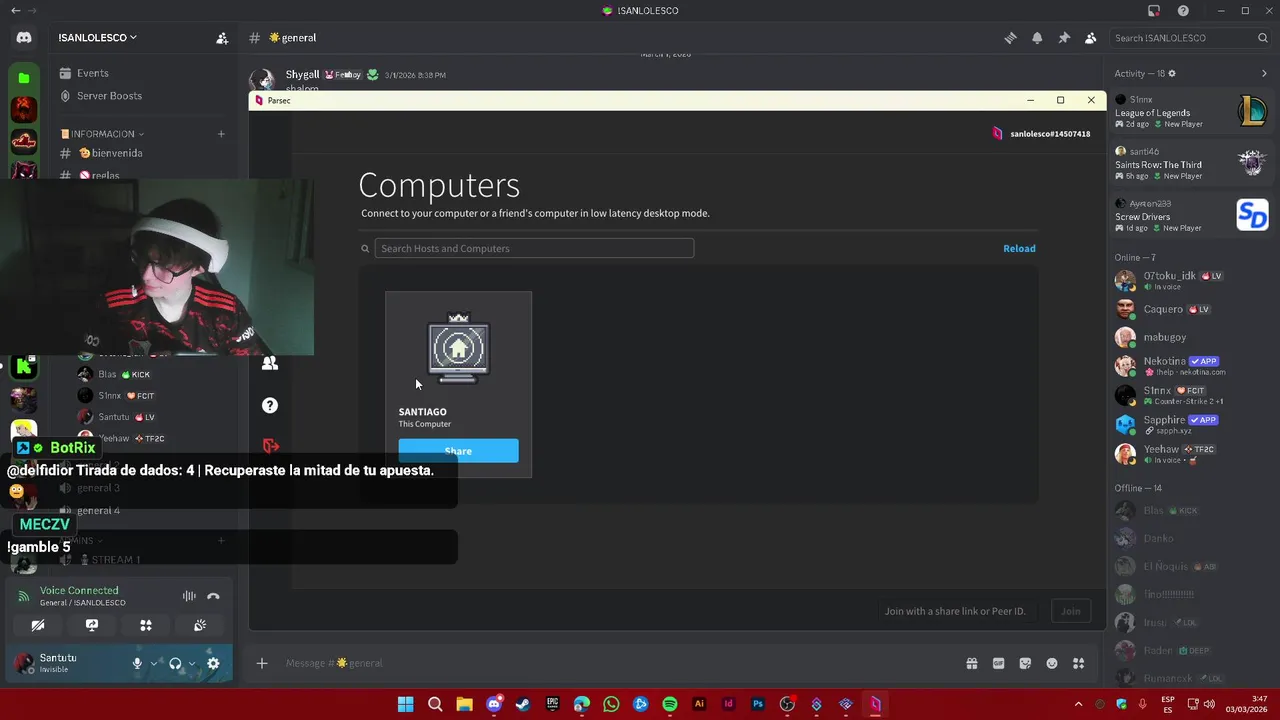Click the share link or Peer ID field
The height and width of the screenshot is (720, 1280).
tap(955, 611)
